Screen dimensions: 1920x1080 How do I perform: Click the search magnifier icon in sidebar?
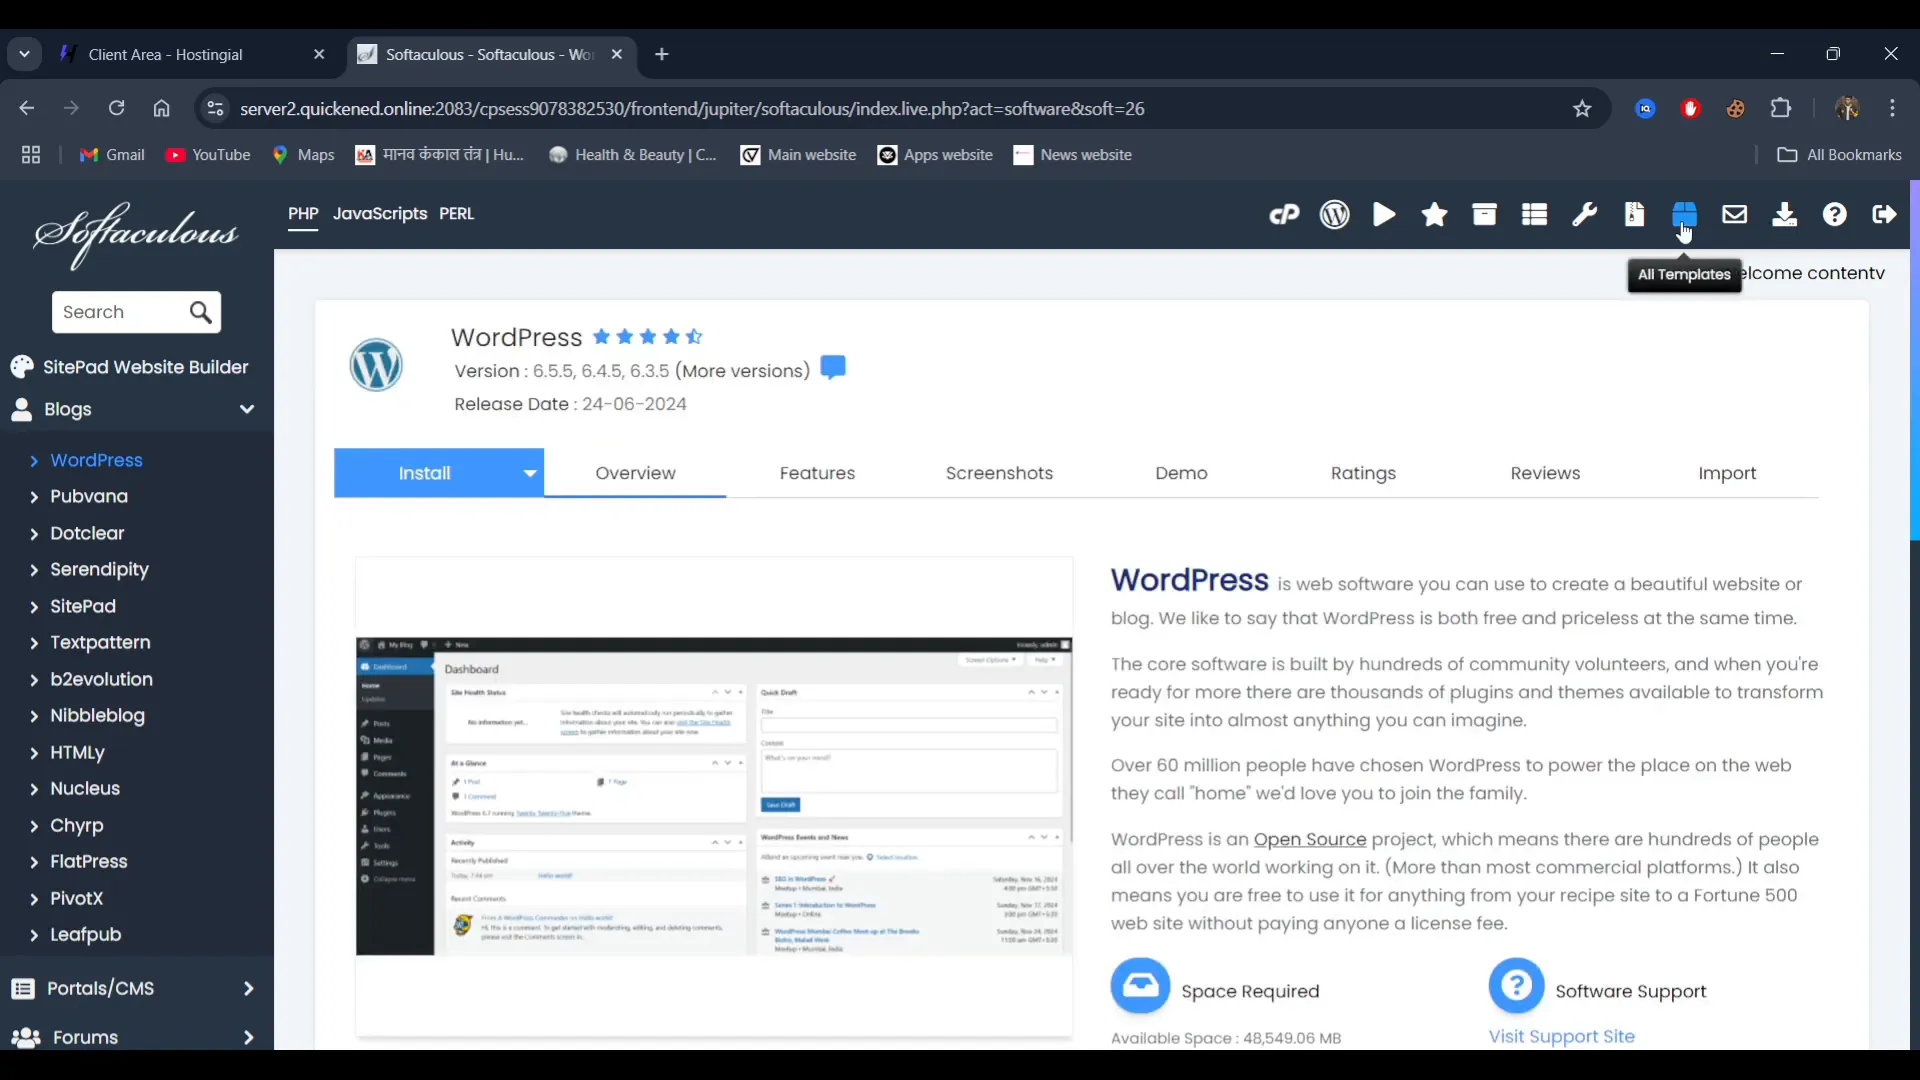pyautogui.click(x=200, y=312)
